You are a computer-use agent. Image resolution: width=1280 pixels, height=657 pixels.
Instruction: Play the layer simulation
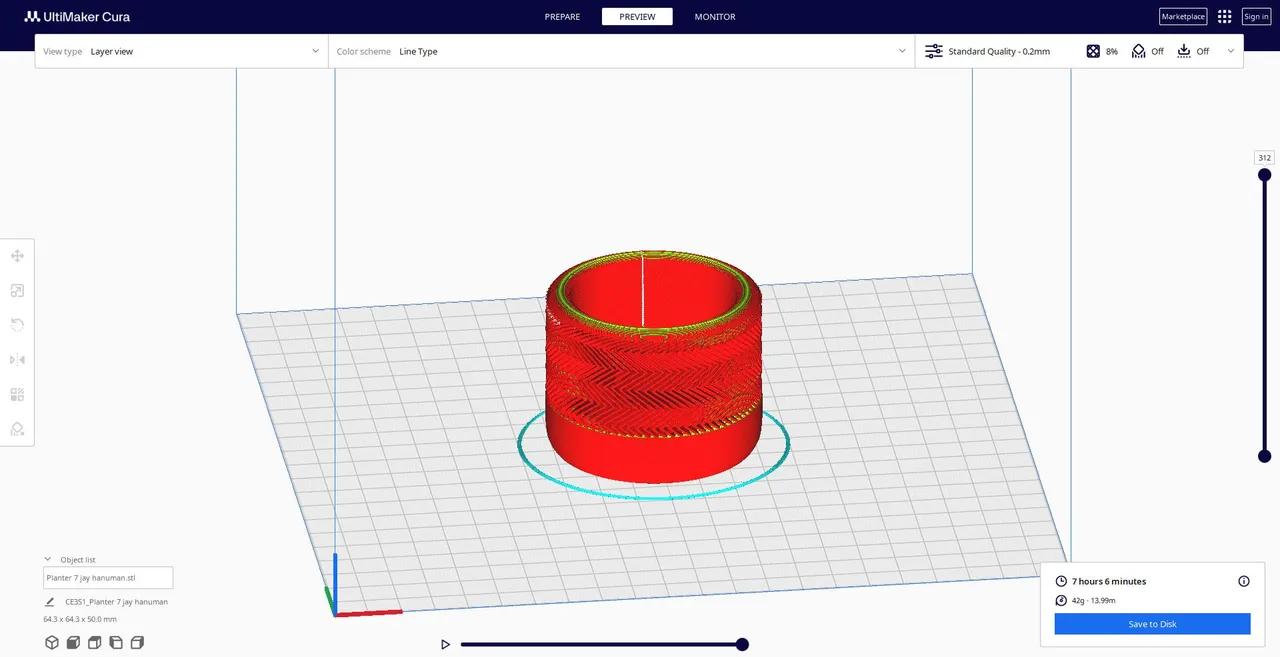446,645
